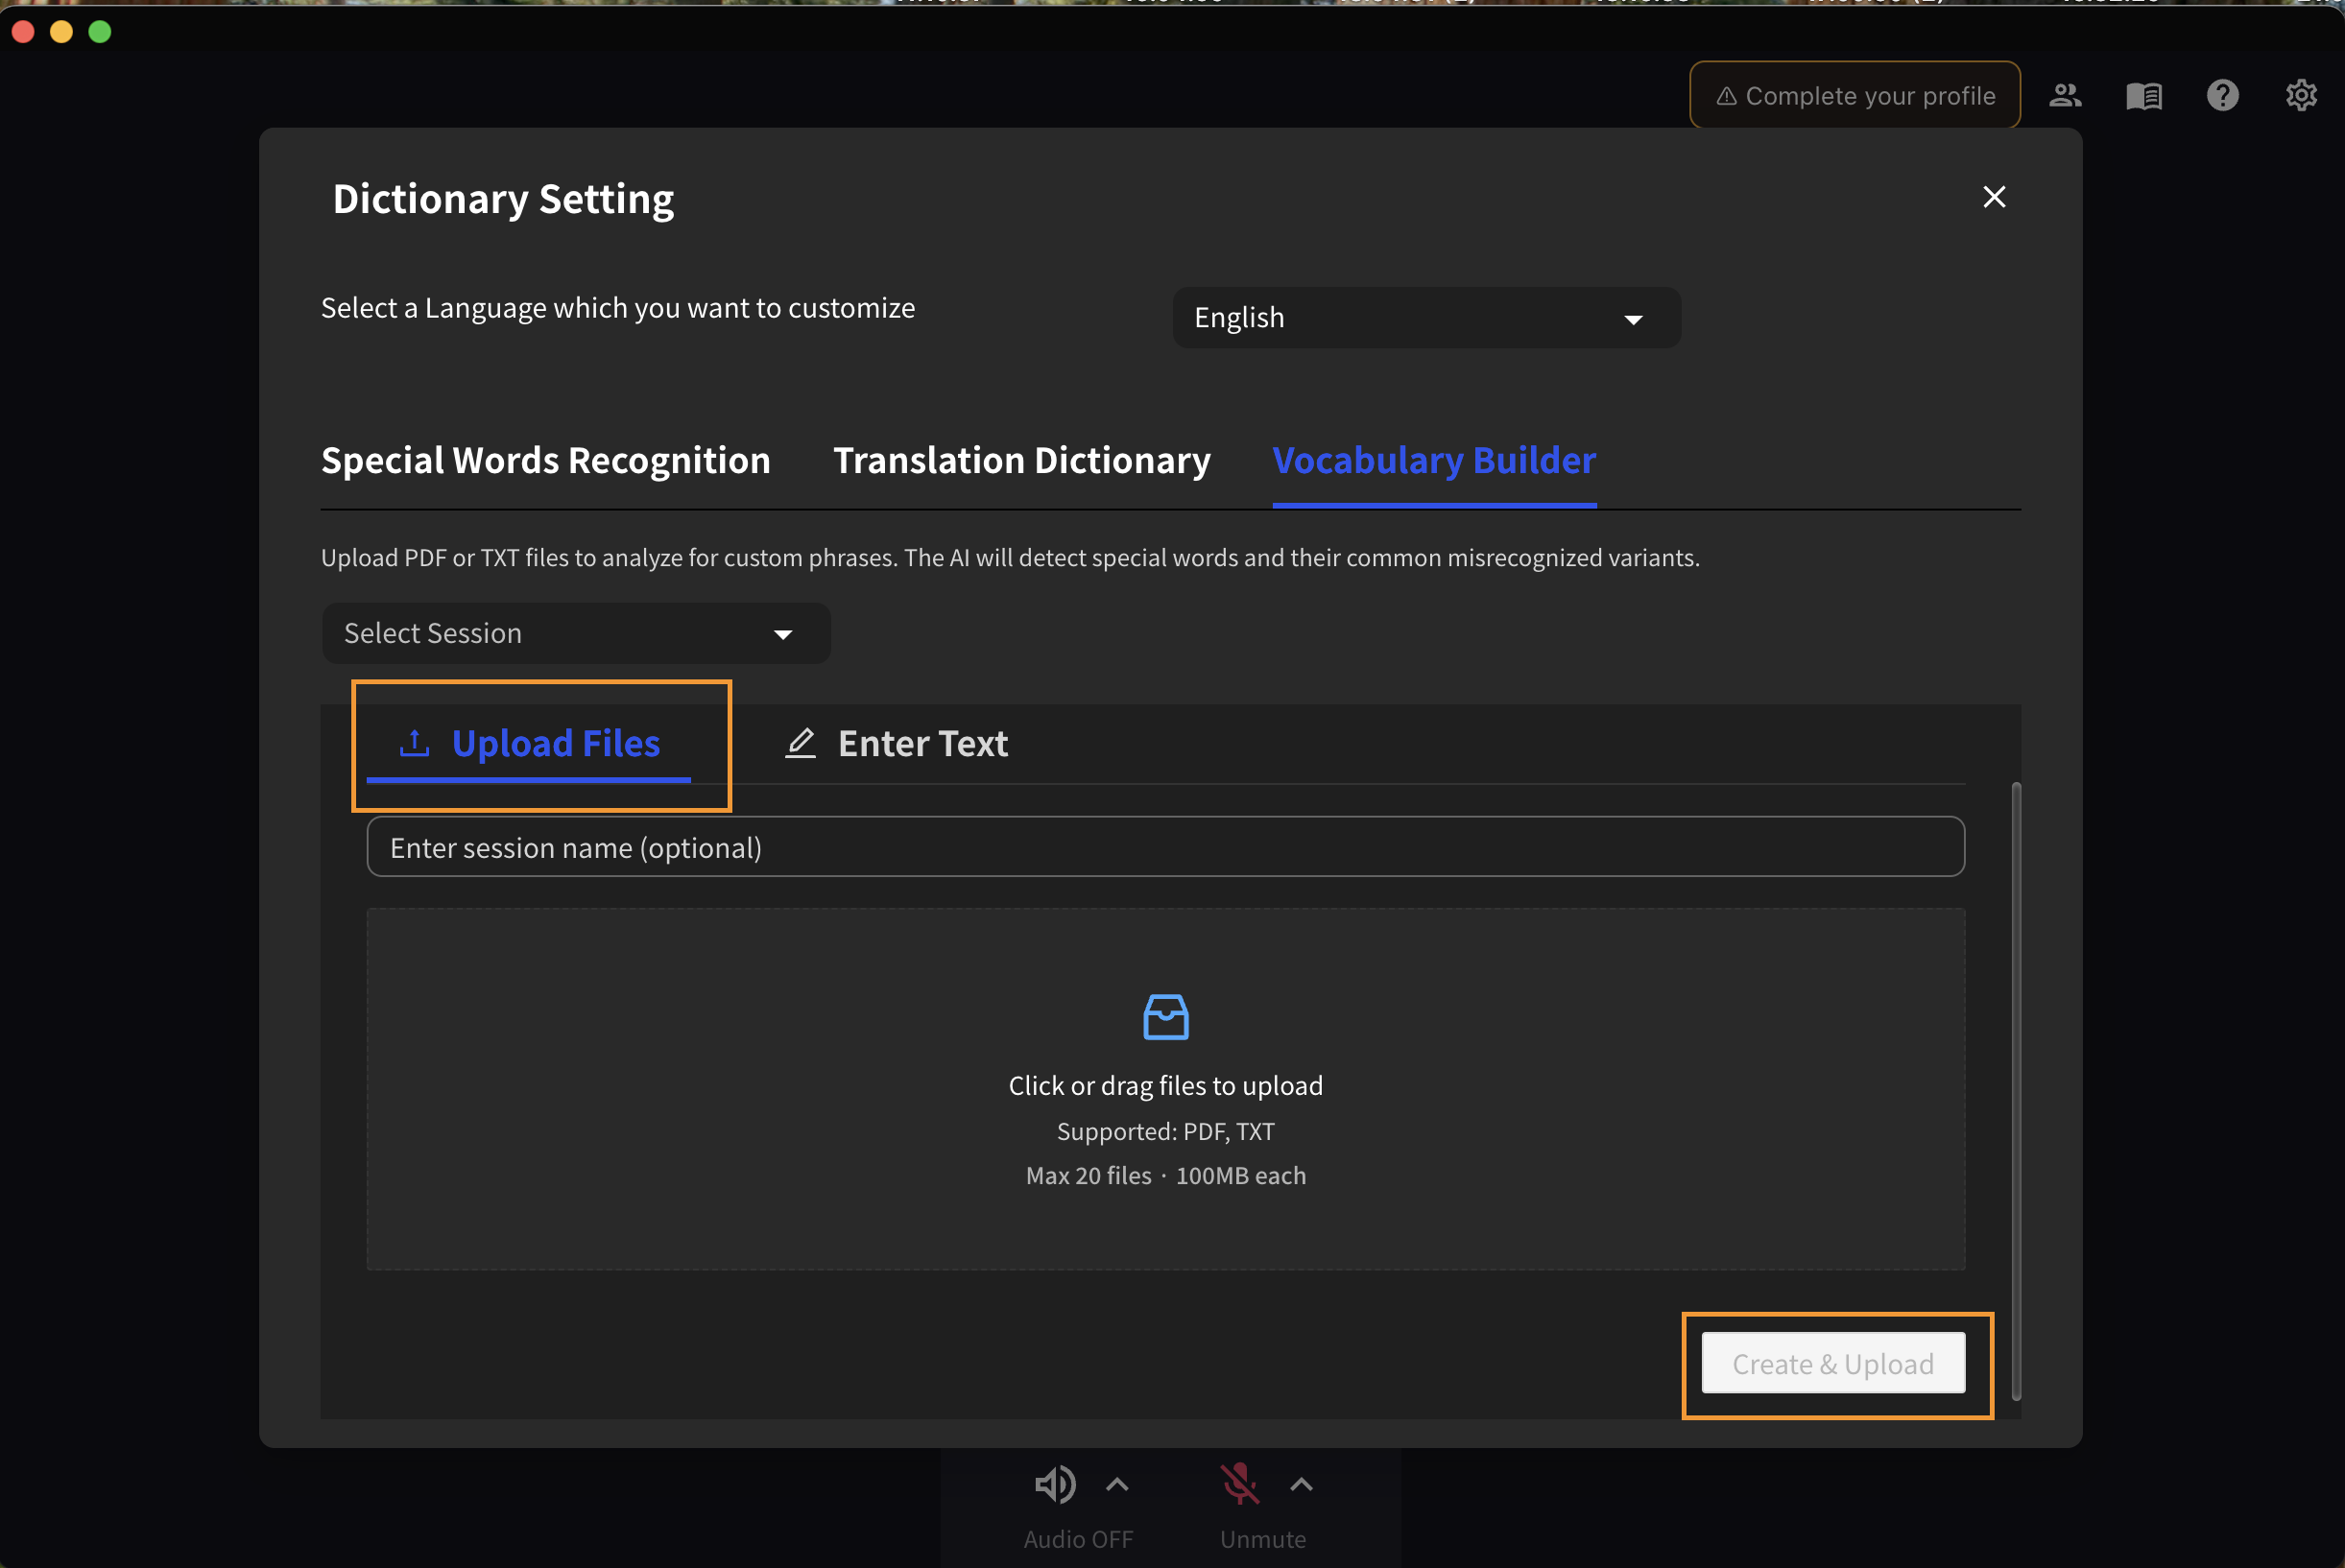
Task: Close the Dictionary Setting dialog
Action: point(1994,197)
